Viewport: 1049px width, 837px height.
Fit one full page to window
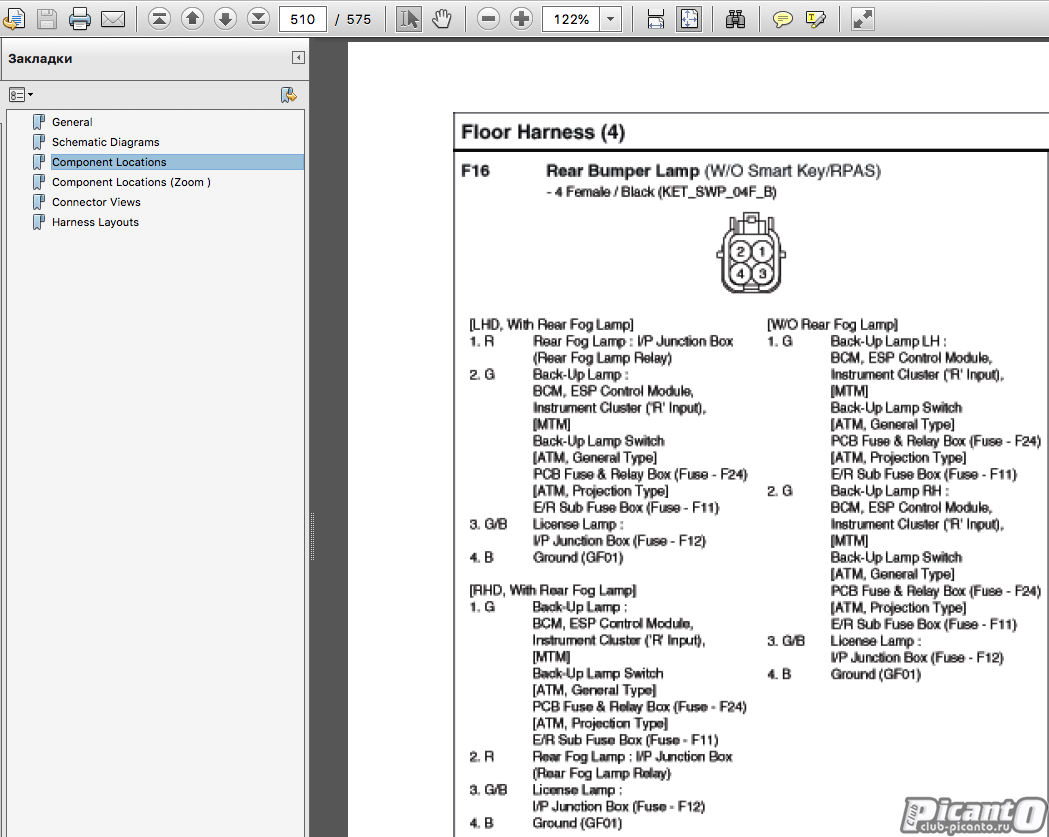point(689,19)
